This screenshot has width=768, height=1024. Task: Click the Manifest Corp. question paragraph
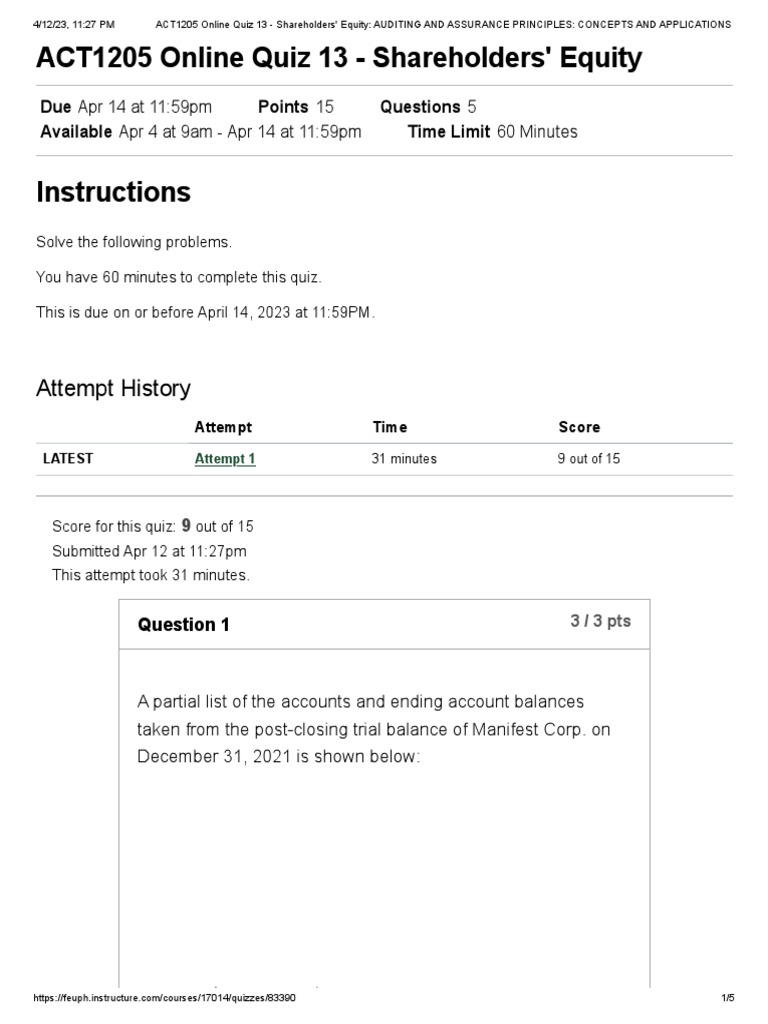373,729
